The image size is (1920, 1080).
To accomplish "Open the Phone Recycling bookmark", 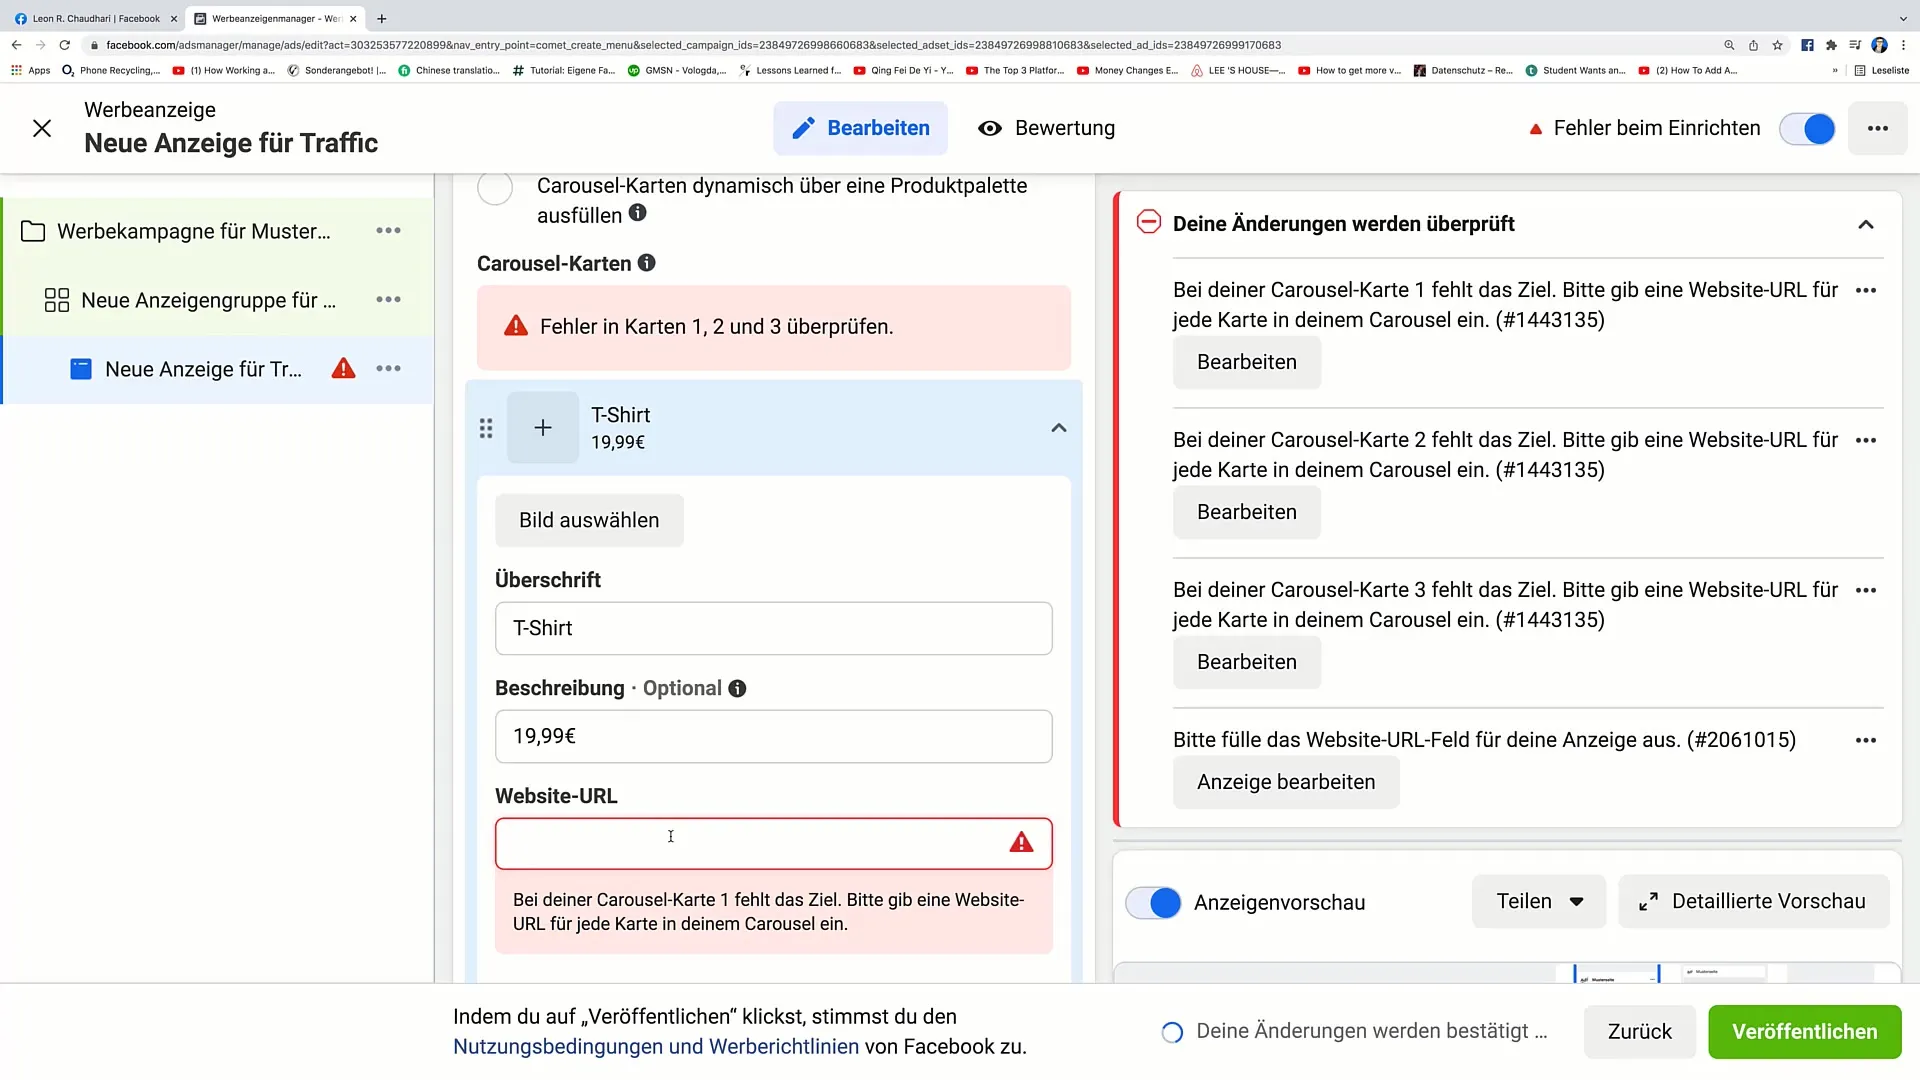I will pos(110,70).
